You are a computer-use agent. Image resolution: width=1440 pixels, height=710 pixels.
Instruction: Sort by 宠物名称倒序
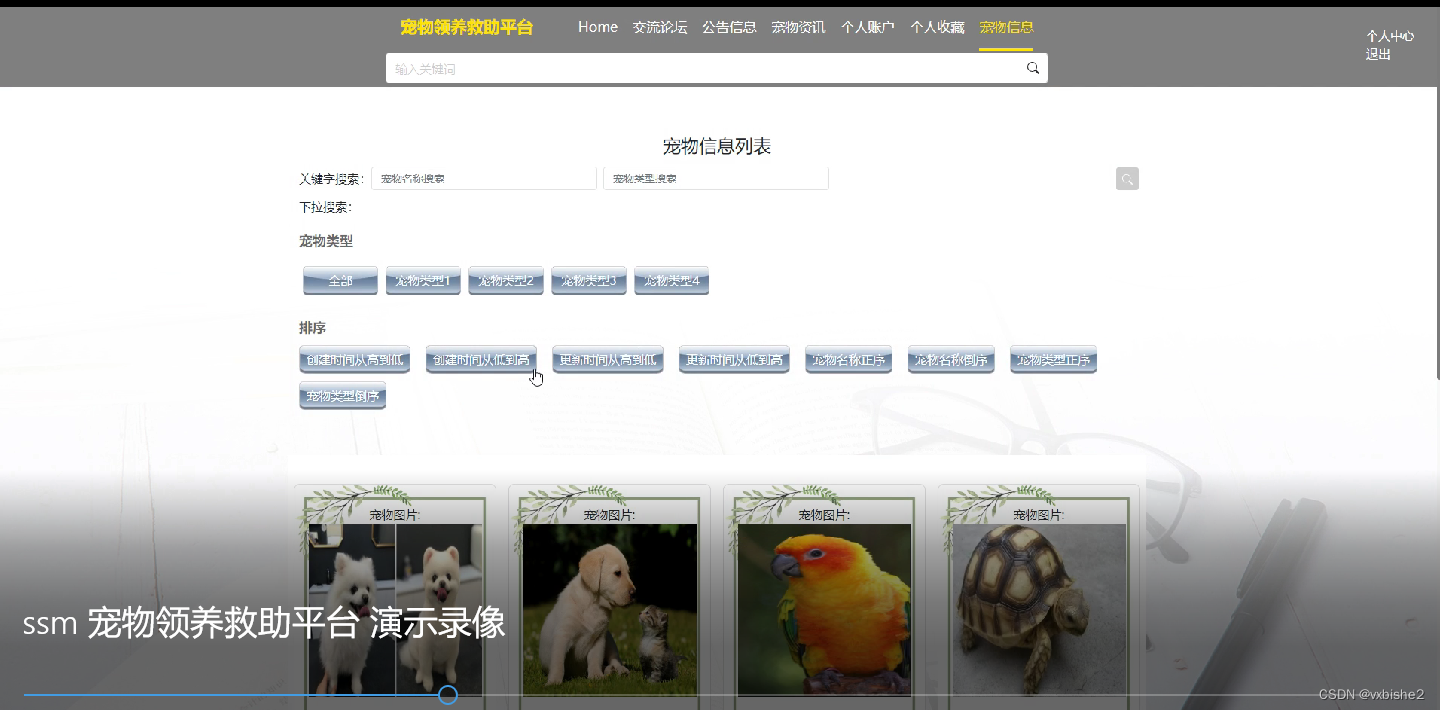951,360
